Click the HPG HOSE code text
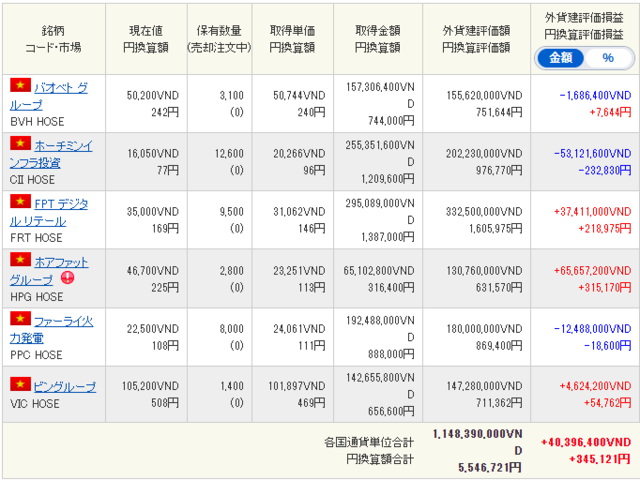 (37, 297)
